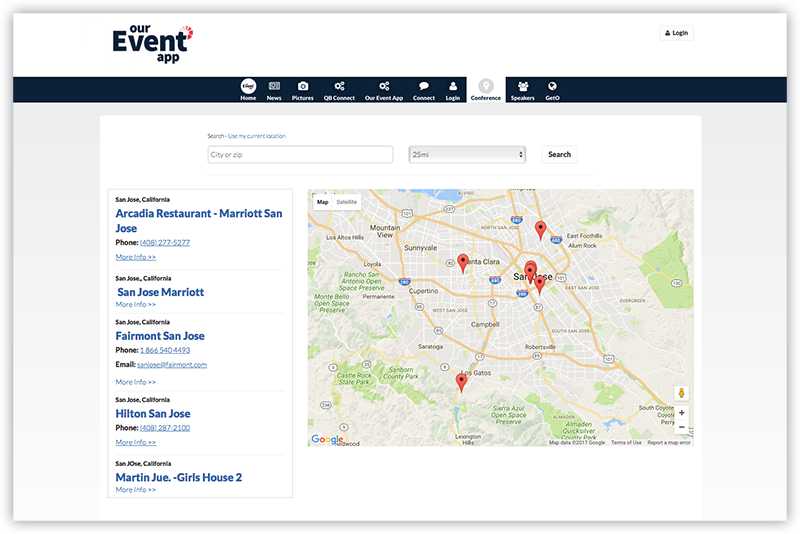Click the Search button
Image resolution: width=800 pixels, height=534 pixels.
[x=559, y=155]
